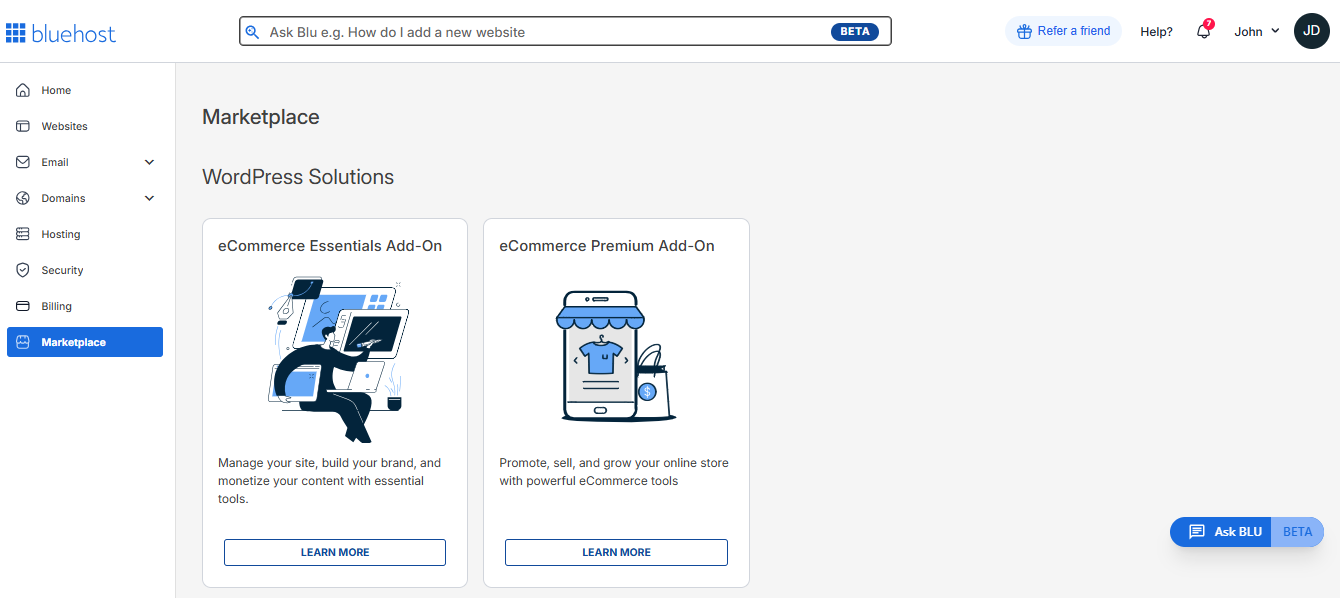Screen dimensions: 1340x598
Task: Switch to the Marketplace menu entry
Action: pyautogui.click(x=72, y=342)
